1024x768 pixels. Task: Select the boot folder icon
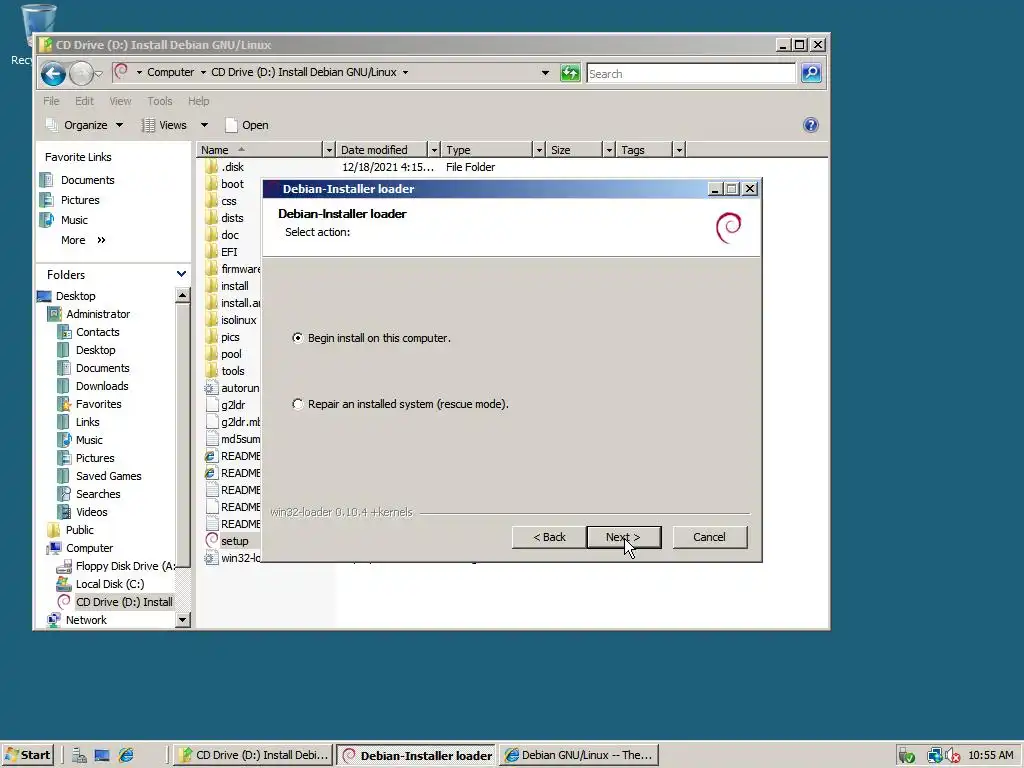pyautogui.click(x=211, y=184)
